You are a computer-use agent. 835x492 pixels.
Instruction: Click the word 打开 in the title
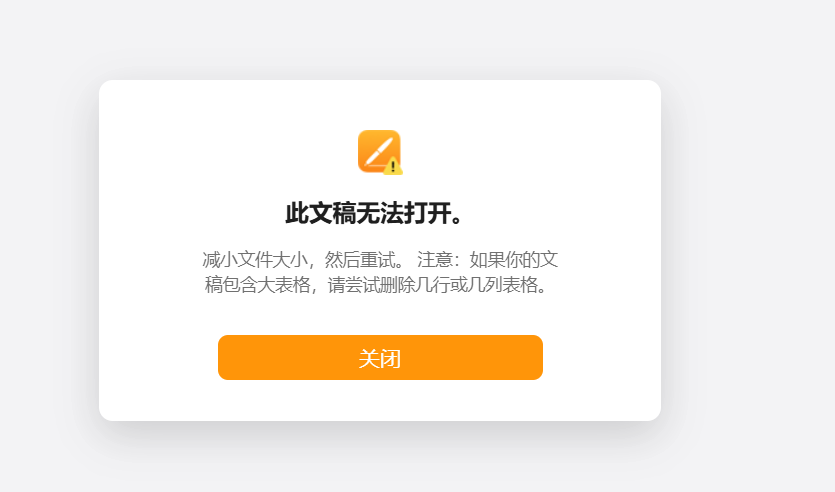(x=428, y=214)
